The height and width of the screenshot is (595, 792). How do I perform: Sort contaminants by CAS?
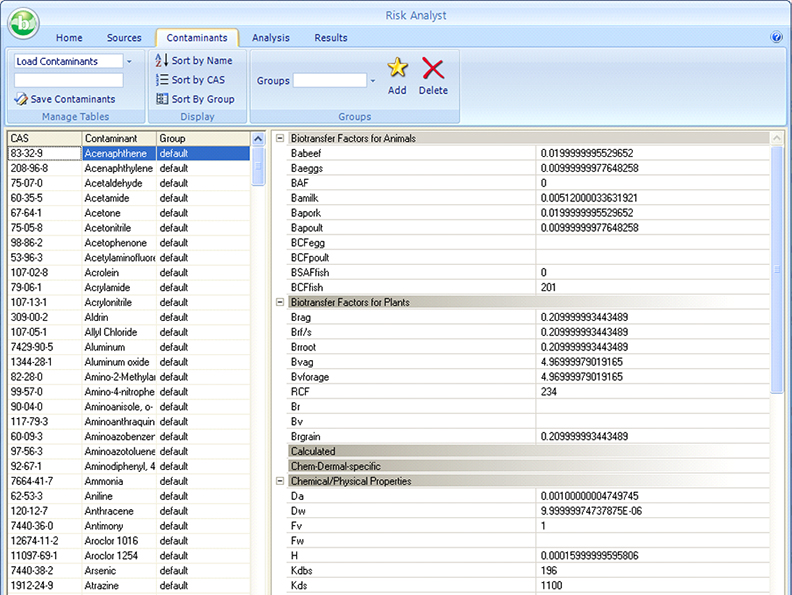coord(192,80)
